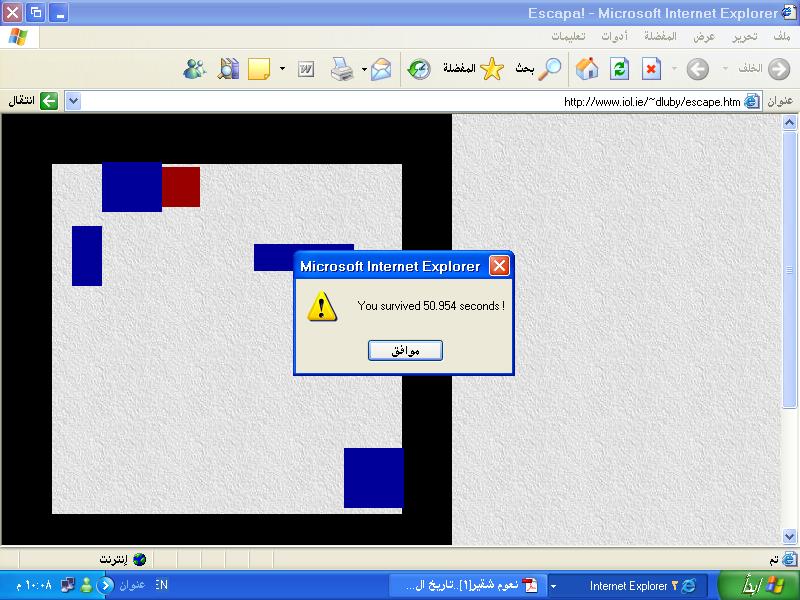This screenshot has width=800, height=600.
Task: Open the History toolbar icon
Action: tap(418, 69)
